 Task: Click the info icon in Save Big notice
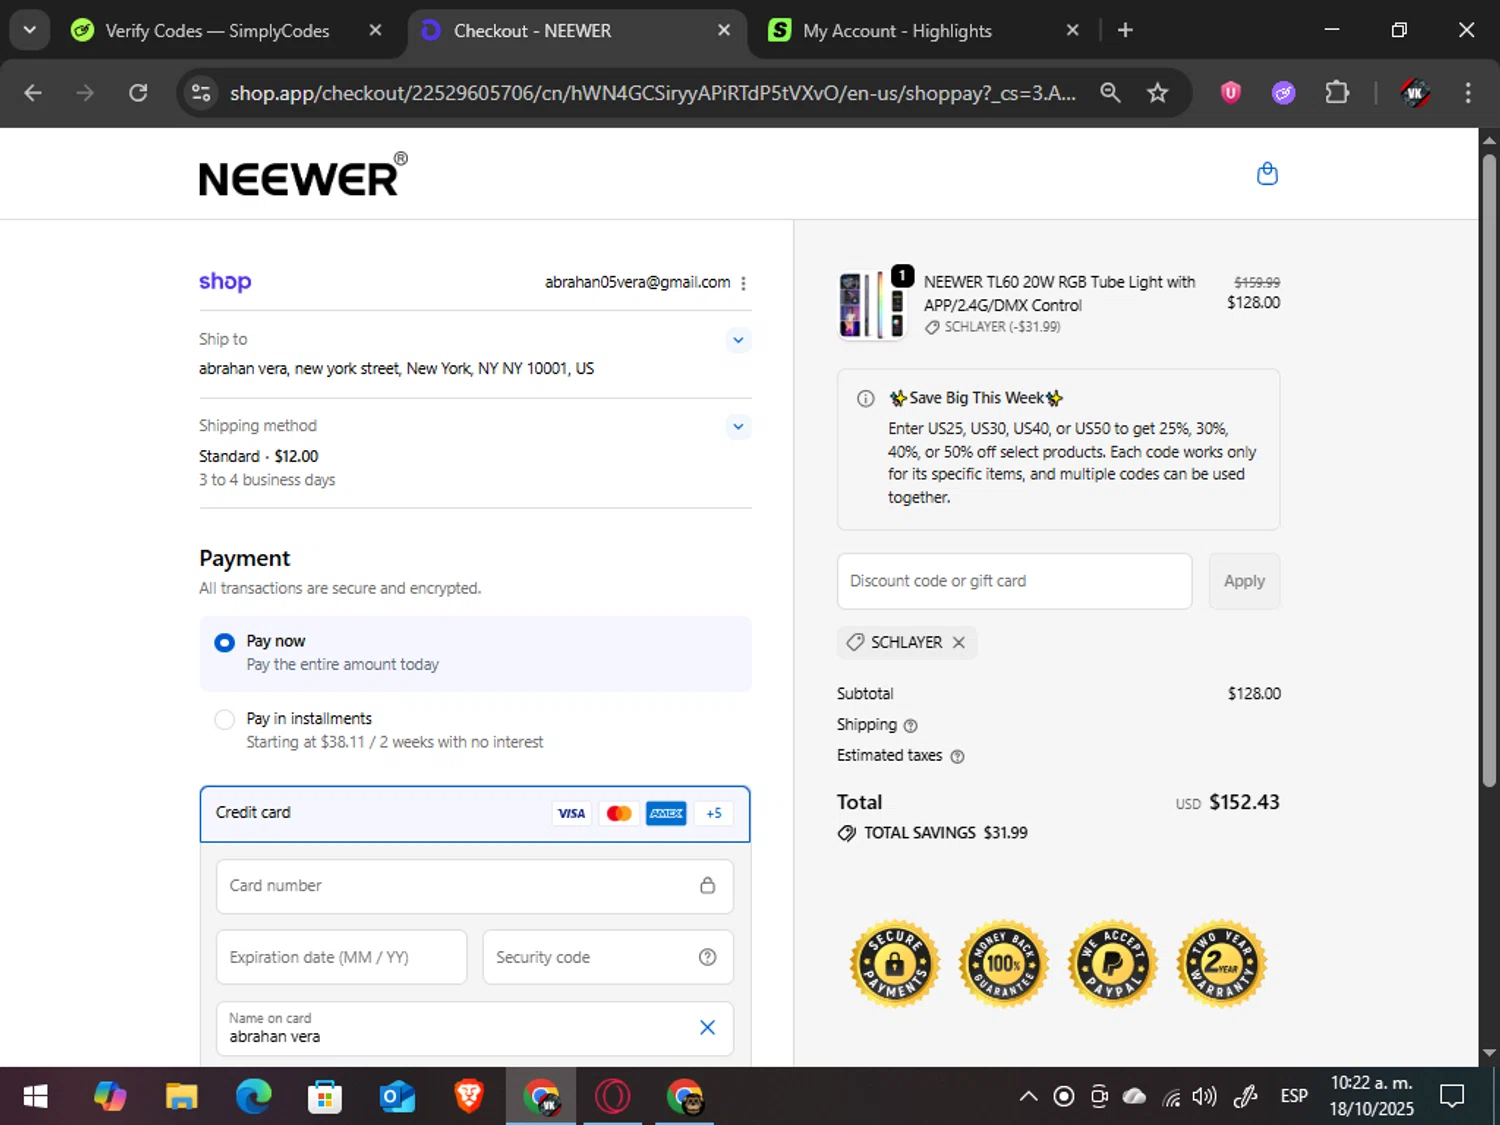pyautogui.click(x=866, y=398)
